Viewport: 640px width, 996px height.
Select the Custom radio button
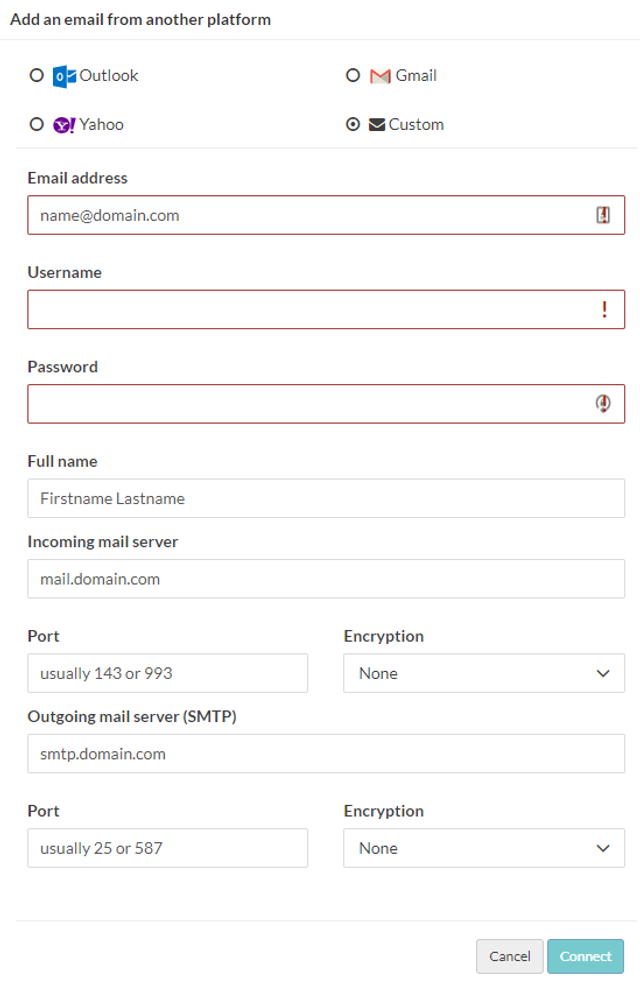click(353, 124)
